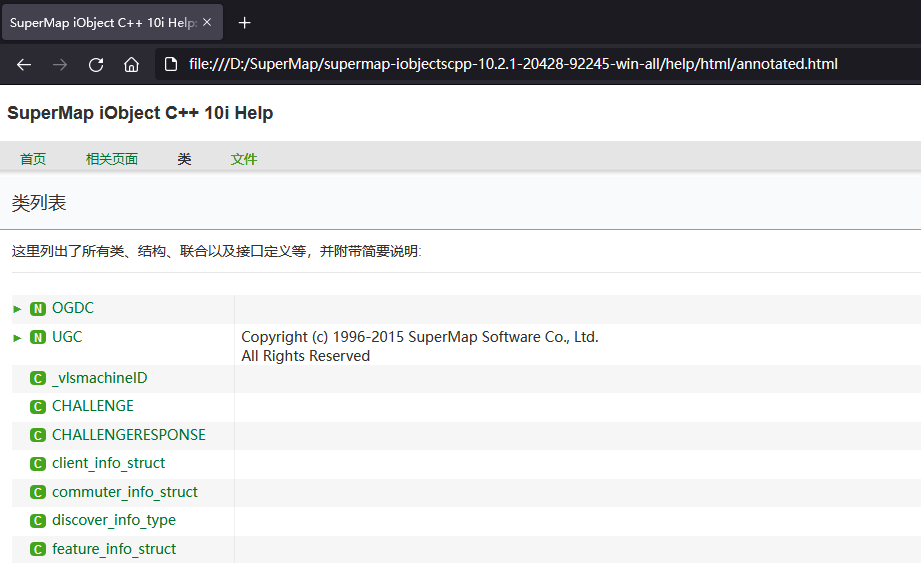
Task: Click the C icon beside discover_info_type
Action: click(38, 521)
